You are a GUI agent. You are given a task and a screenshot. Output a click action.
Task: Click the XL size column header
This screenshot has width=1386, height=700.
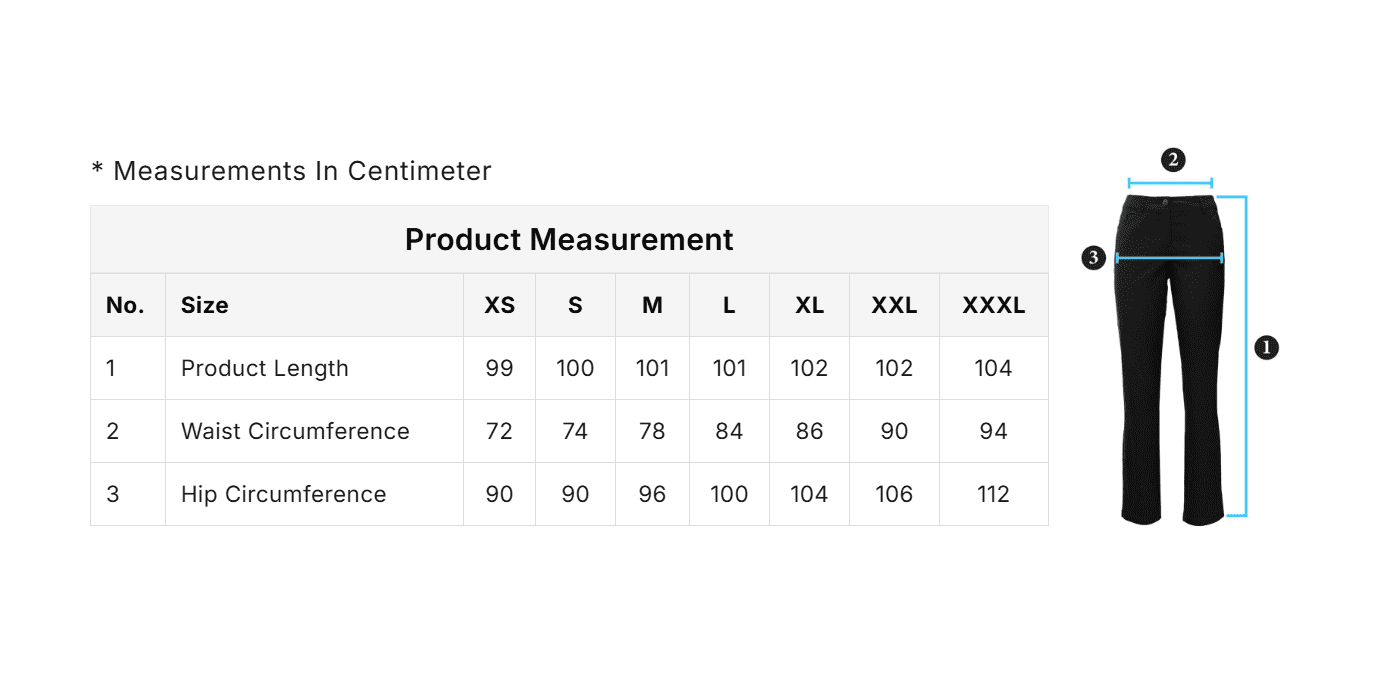[809, 305]
